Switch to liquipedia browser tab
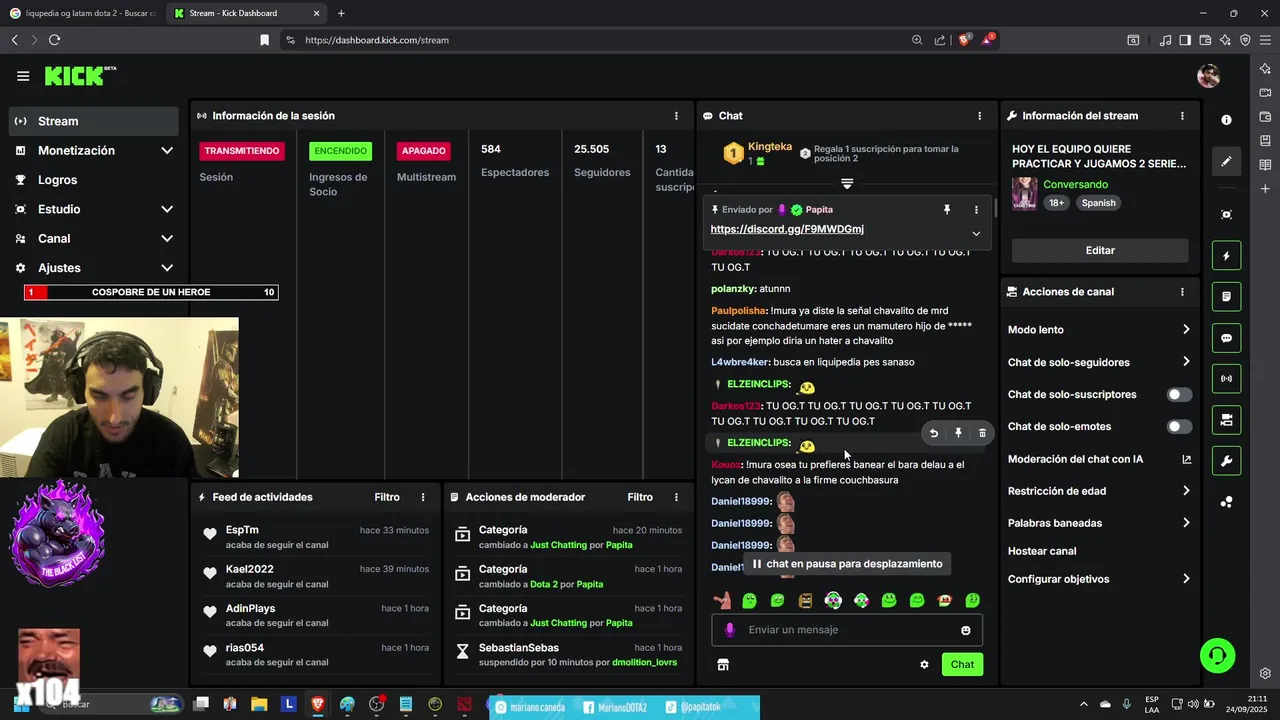1280x720 pixels. [x=82, y=13]
